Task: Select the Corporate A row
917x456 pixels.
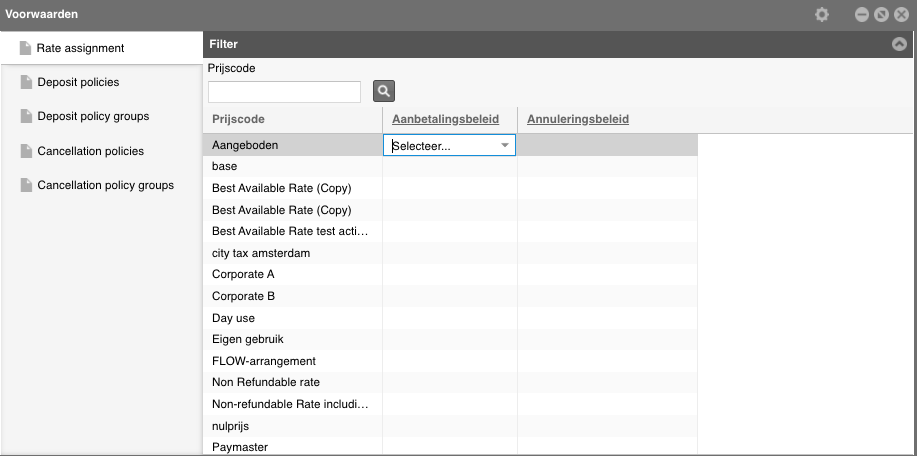Action: (x=450, y=275)
